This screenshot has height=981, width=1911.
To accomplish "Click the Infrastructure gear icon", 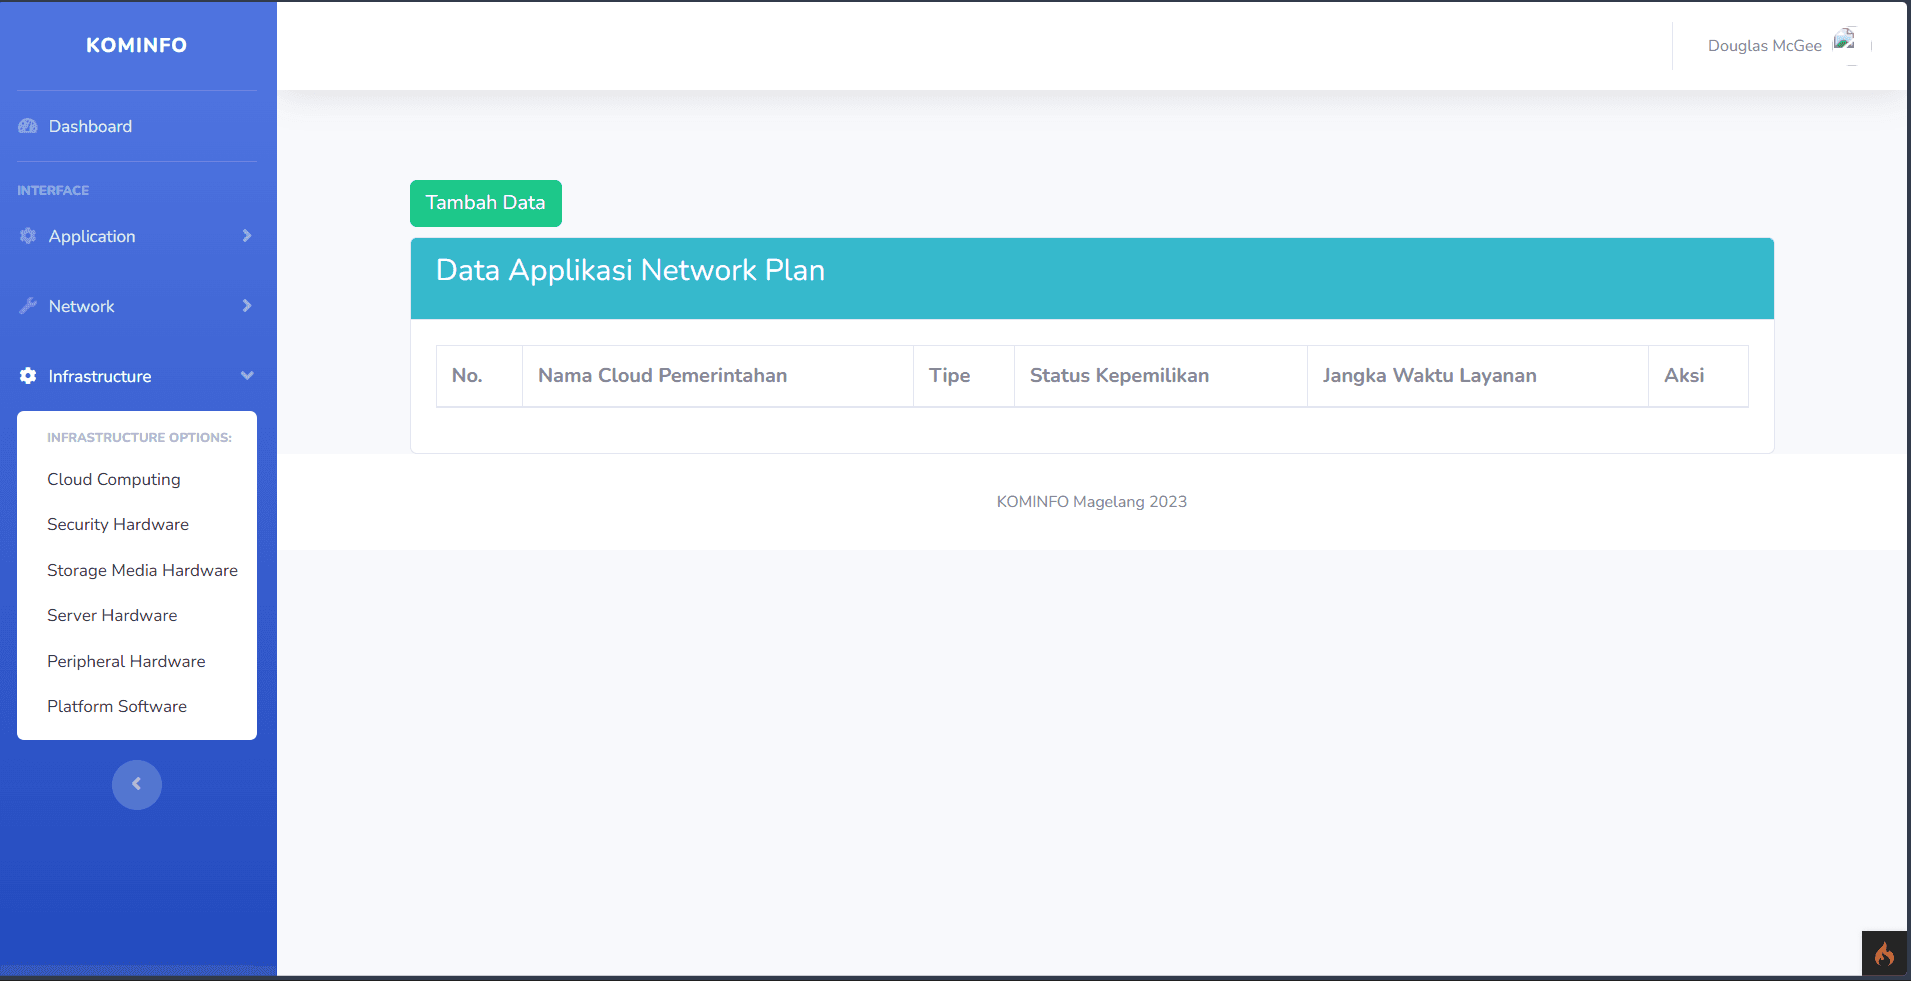I will (x=28, y=376).
